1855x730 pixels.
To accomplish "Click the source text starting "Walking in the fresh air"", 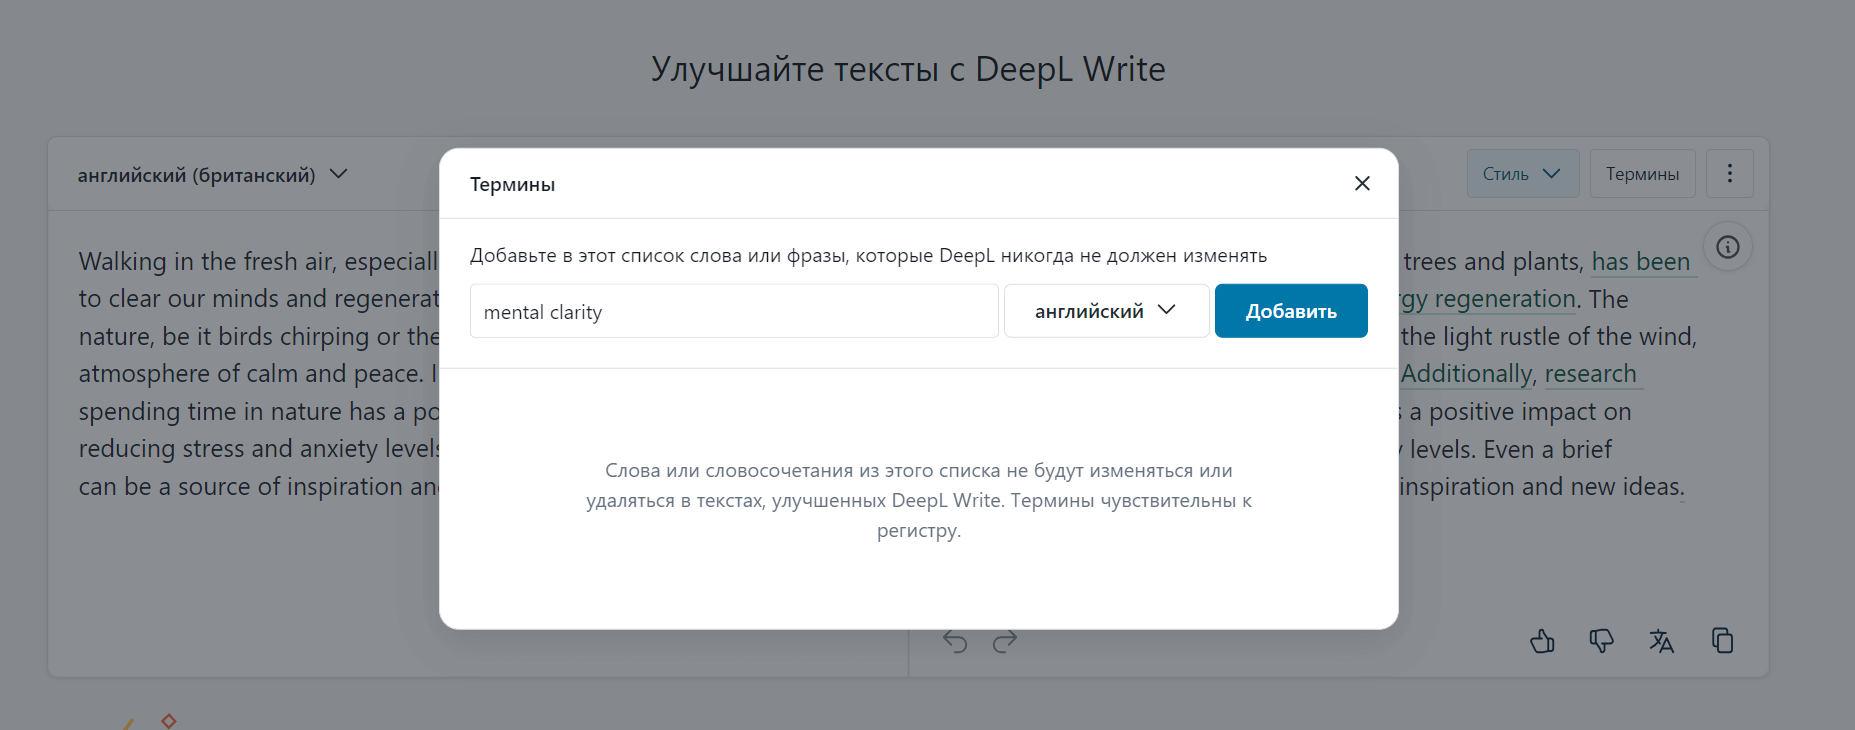I will coord(258,262).
